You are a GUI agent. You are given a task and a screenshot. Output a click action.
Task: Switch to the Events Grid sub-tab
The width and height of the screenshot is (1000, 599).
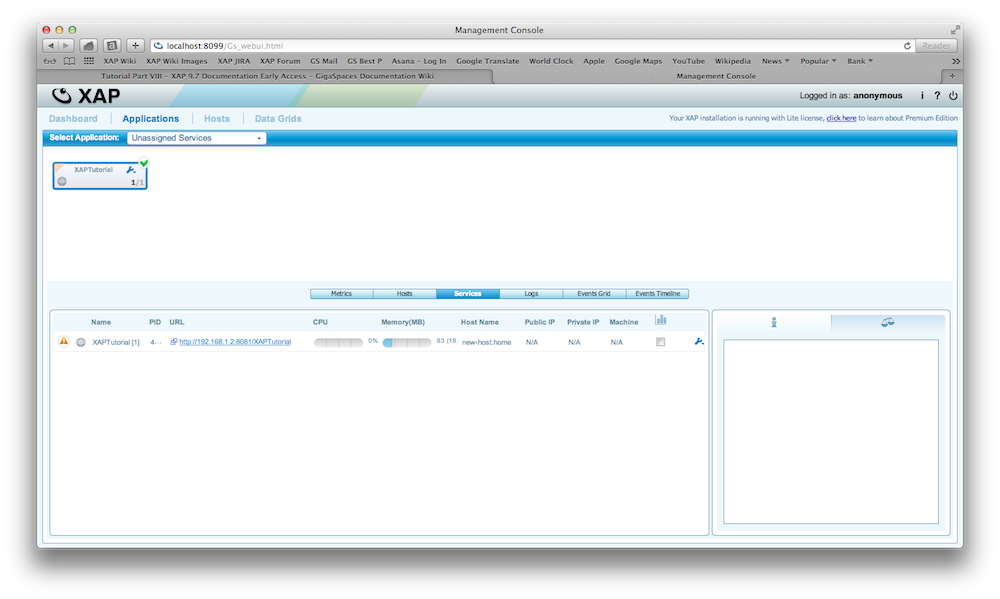[594, 293]
